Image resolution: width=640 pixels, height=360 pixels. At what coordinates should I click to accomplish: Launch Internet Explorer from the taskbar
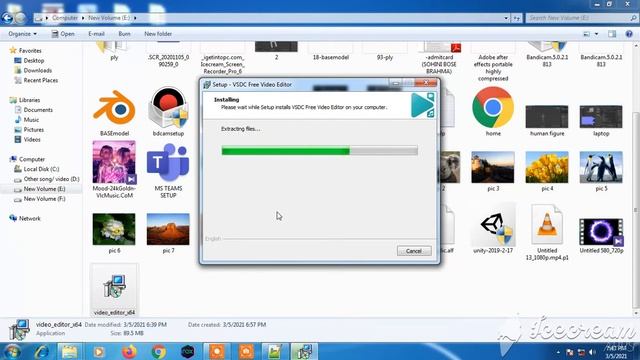pos(41,351)
